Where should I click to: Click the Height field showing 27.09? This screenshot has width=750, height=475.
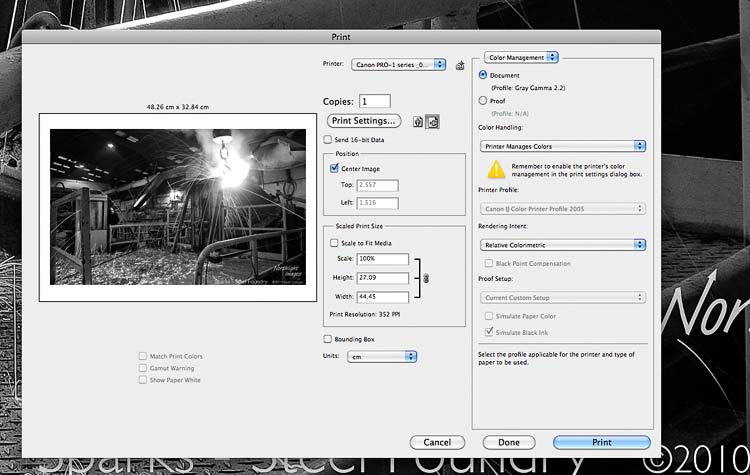pyautogui.click(x=383, y=278)
